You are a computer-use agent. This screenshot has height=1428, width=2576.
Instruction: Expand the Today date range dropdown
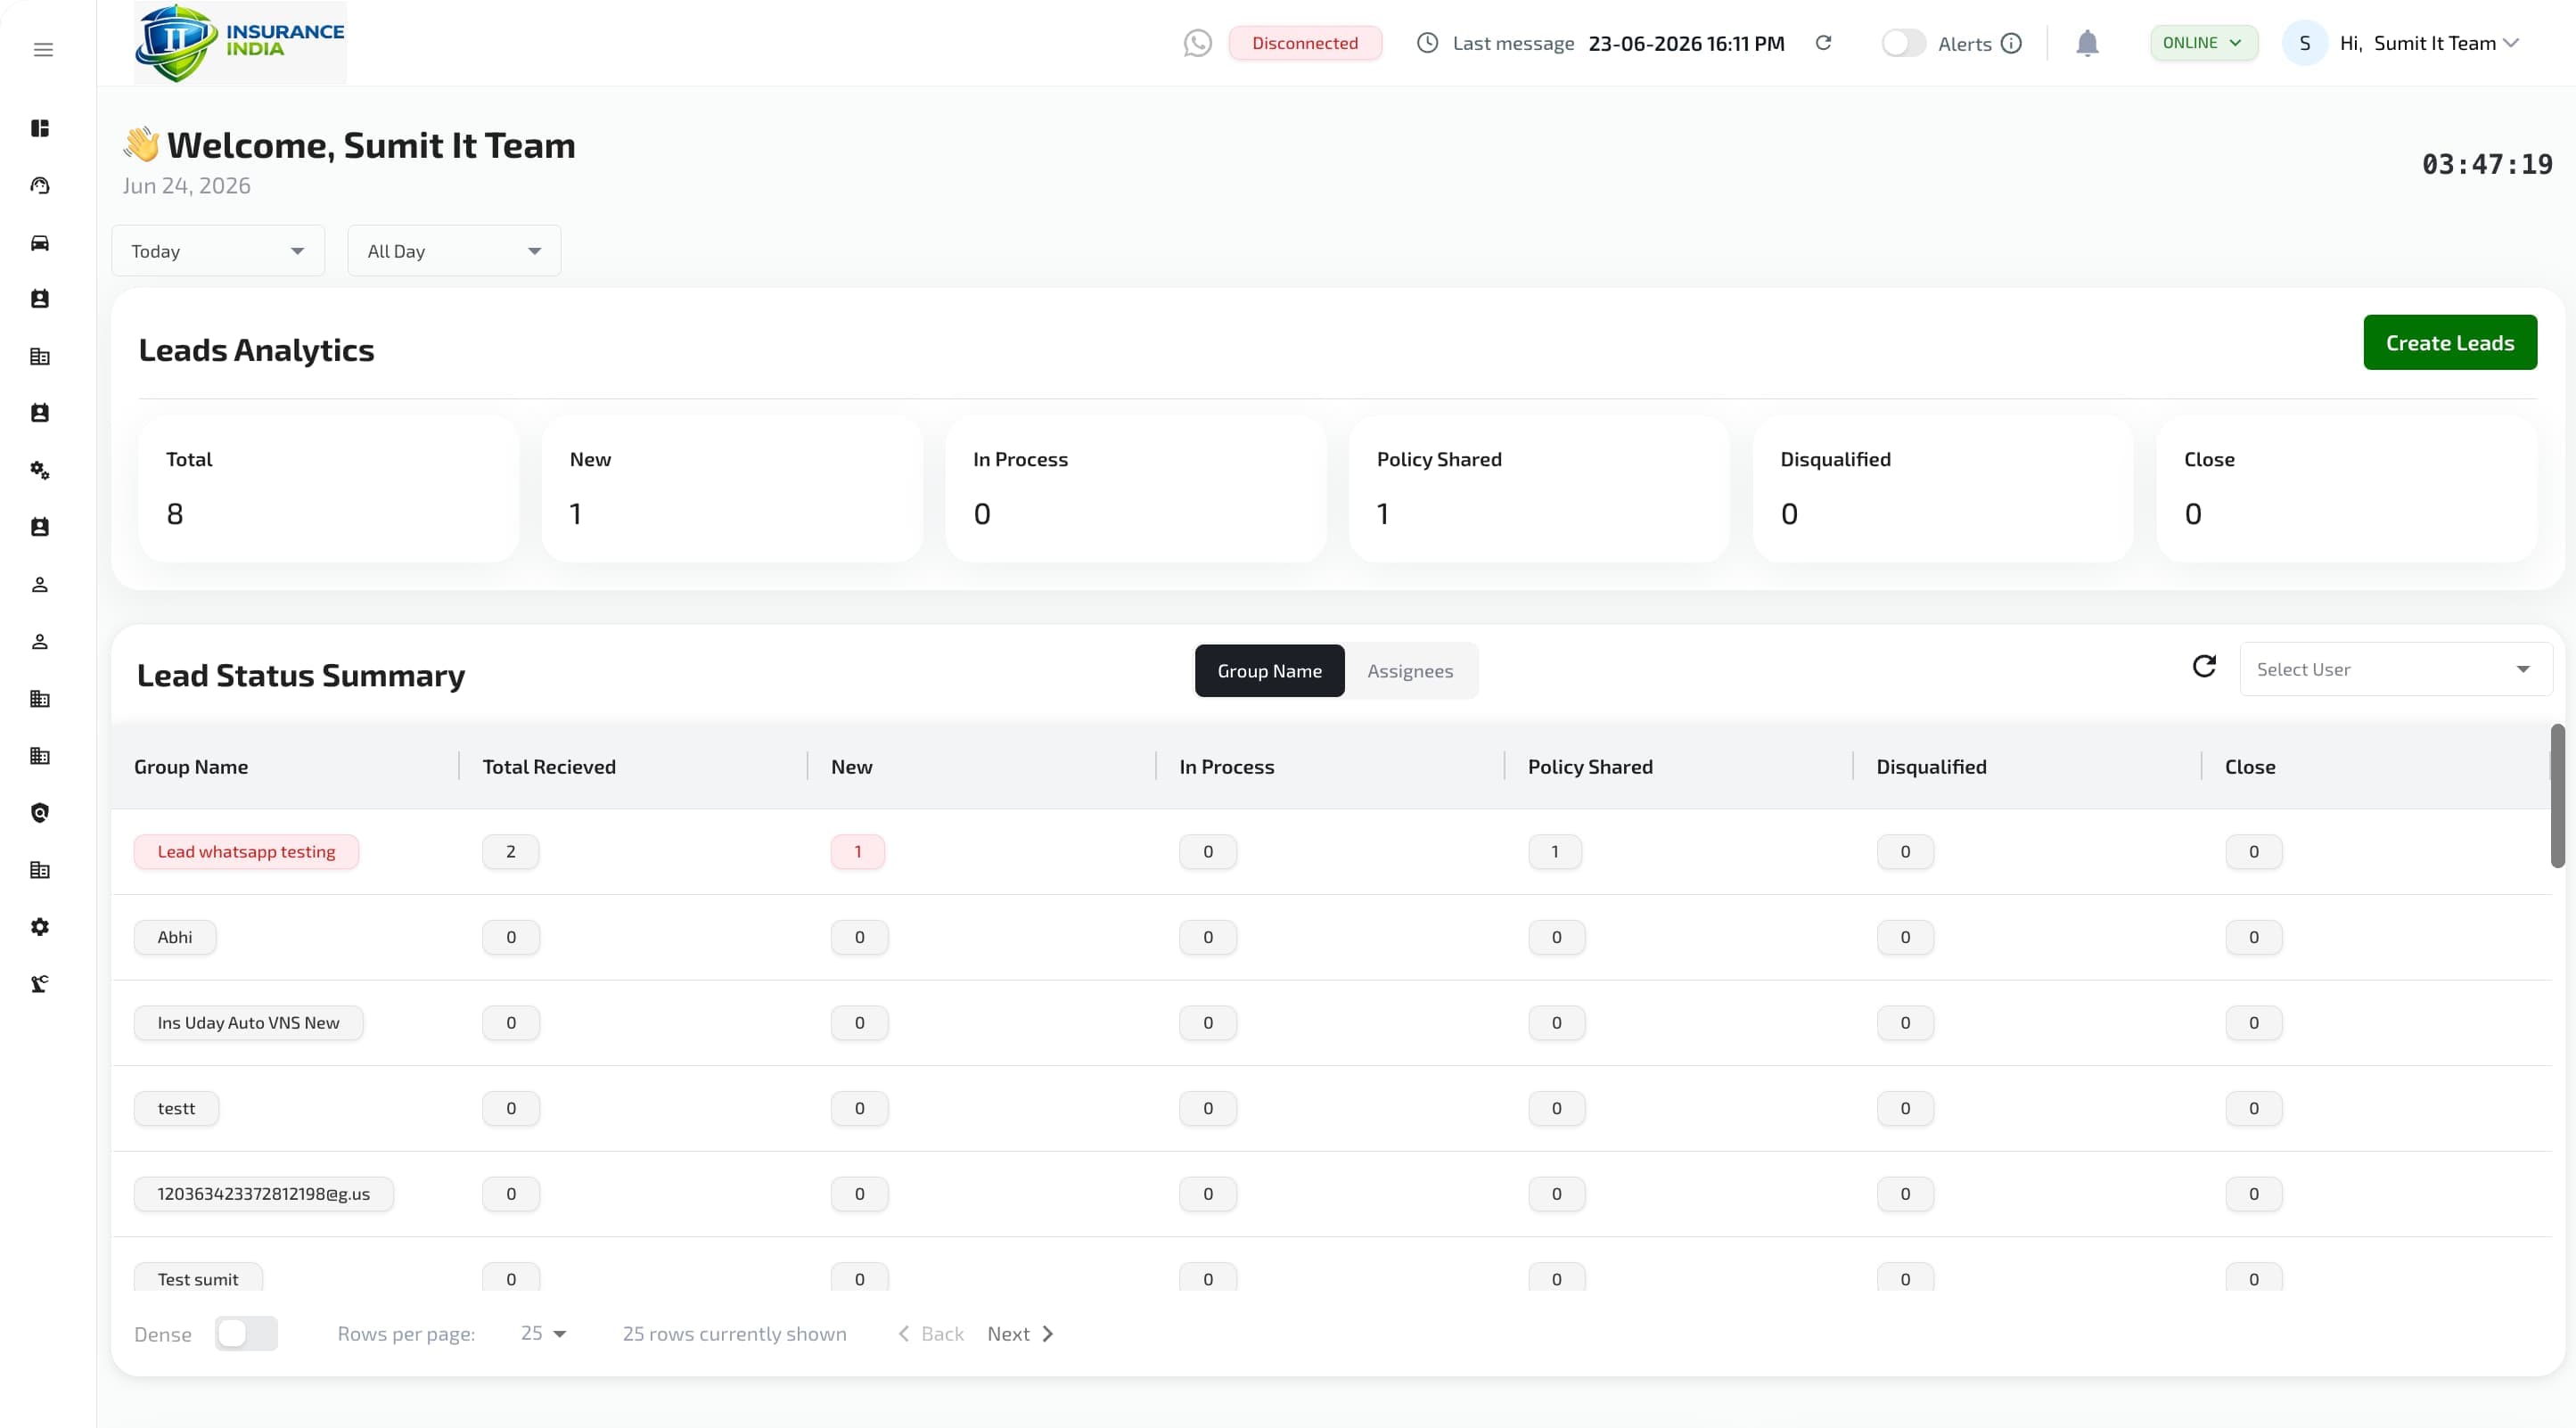click(x=218, y=251)
